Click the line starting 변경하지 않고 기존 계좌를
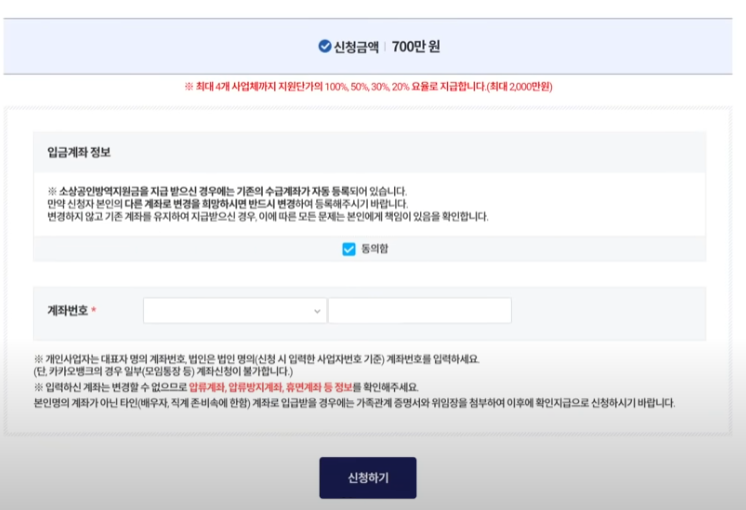The width and height of the screenshot is (746, 510). 268,217
